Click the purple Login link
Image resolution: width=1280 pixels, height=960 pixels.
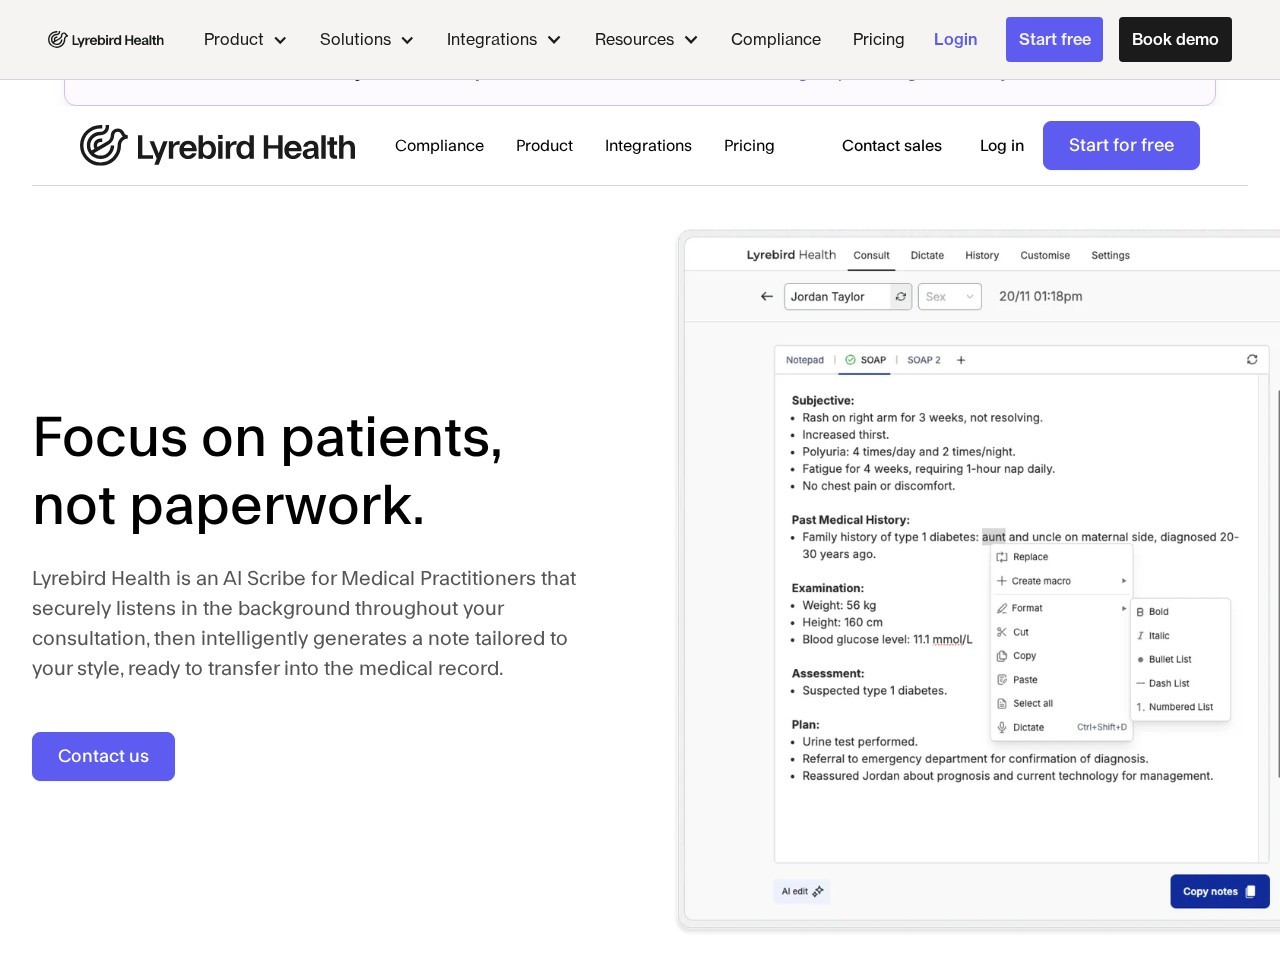956,40
